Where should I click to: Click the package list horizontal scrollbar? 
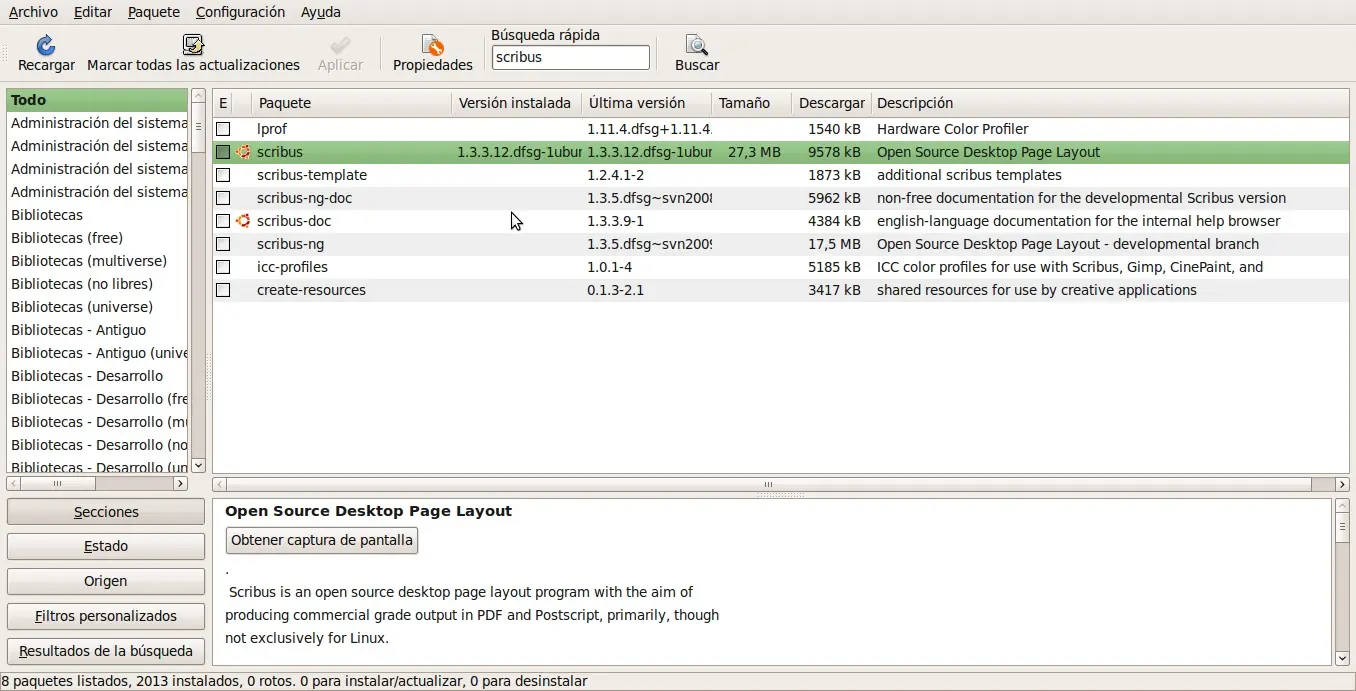[x=768, y=484]
